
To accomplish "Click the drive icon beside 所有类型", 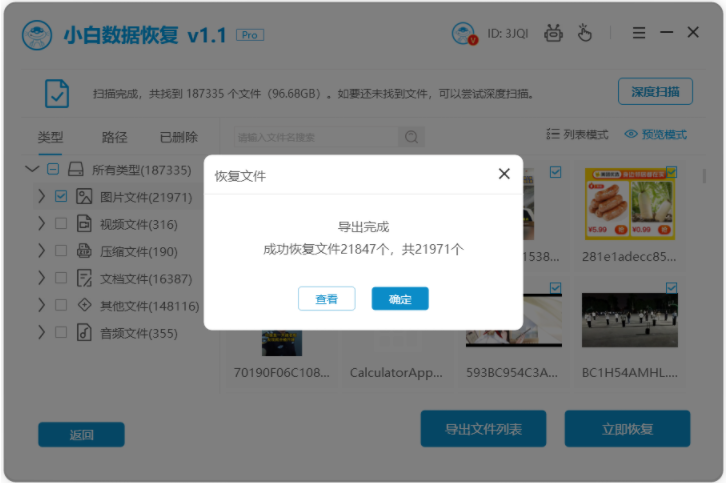I will pyautogui.click(x=76, y=169).
